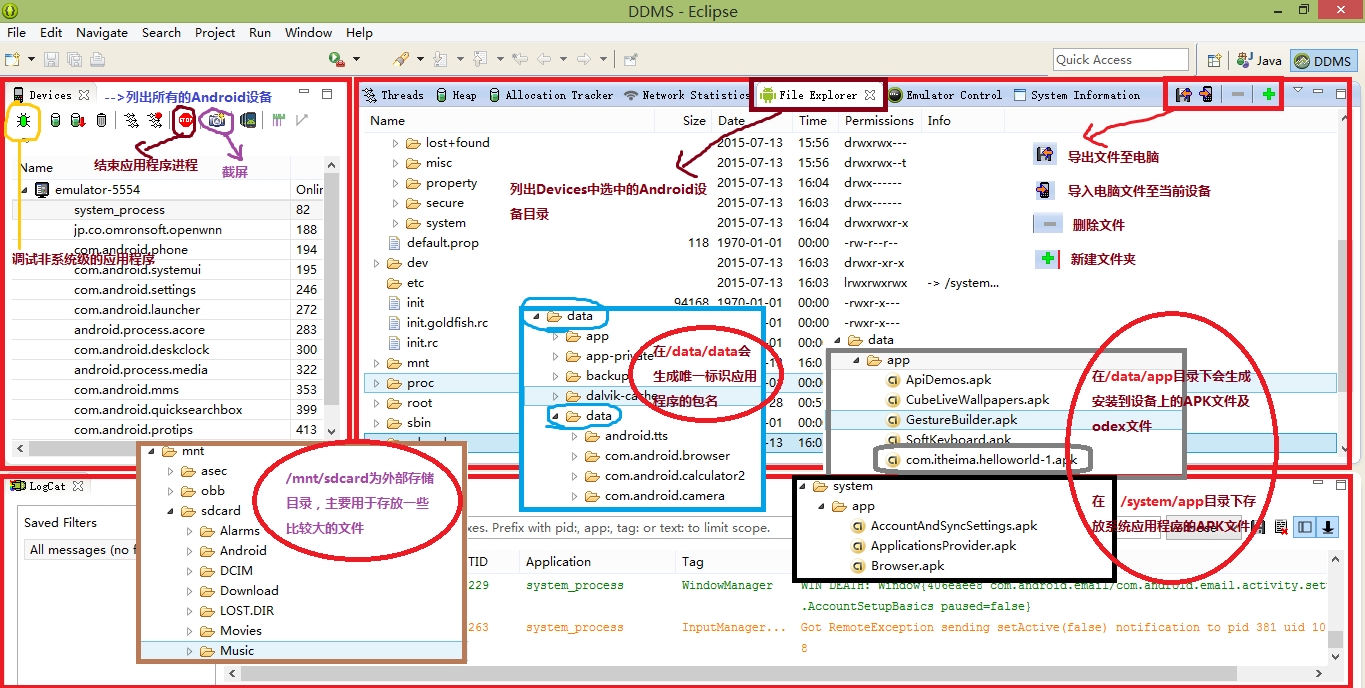Expand the misc folder in File Explorer
Image resolution: width=1365 pixels, height=688 pixels.
[x=395, y=163]
